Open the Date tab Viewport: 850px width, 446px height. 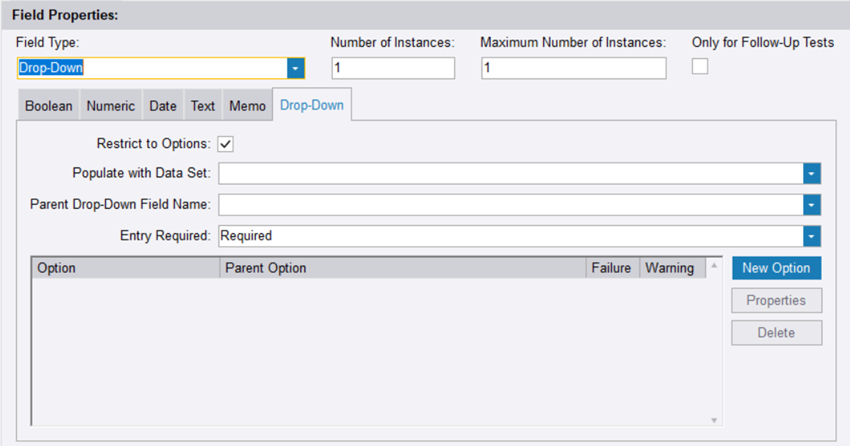162,105
